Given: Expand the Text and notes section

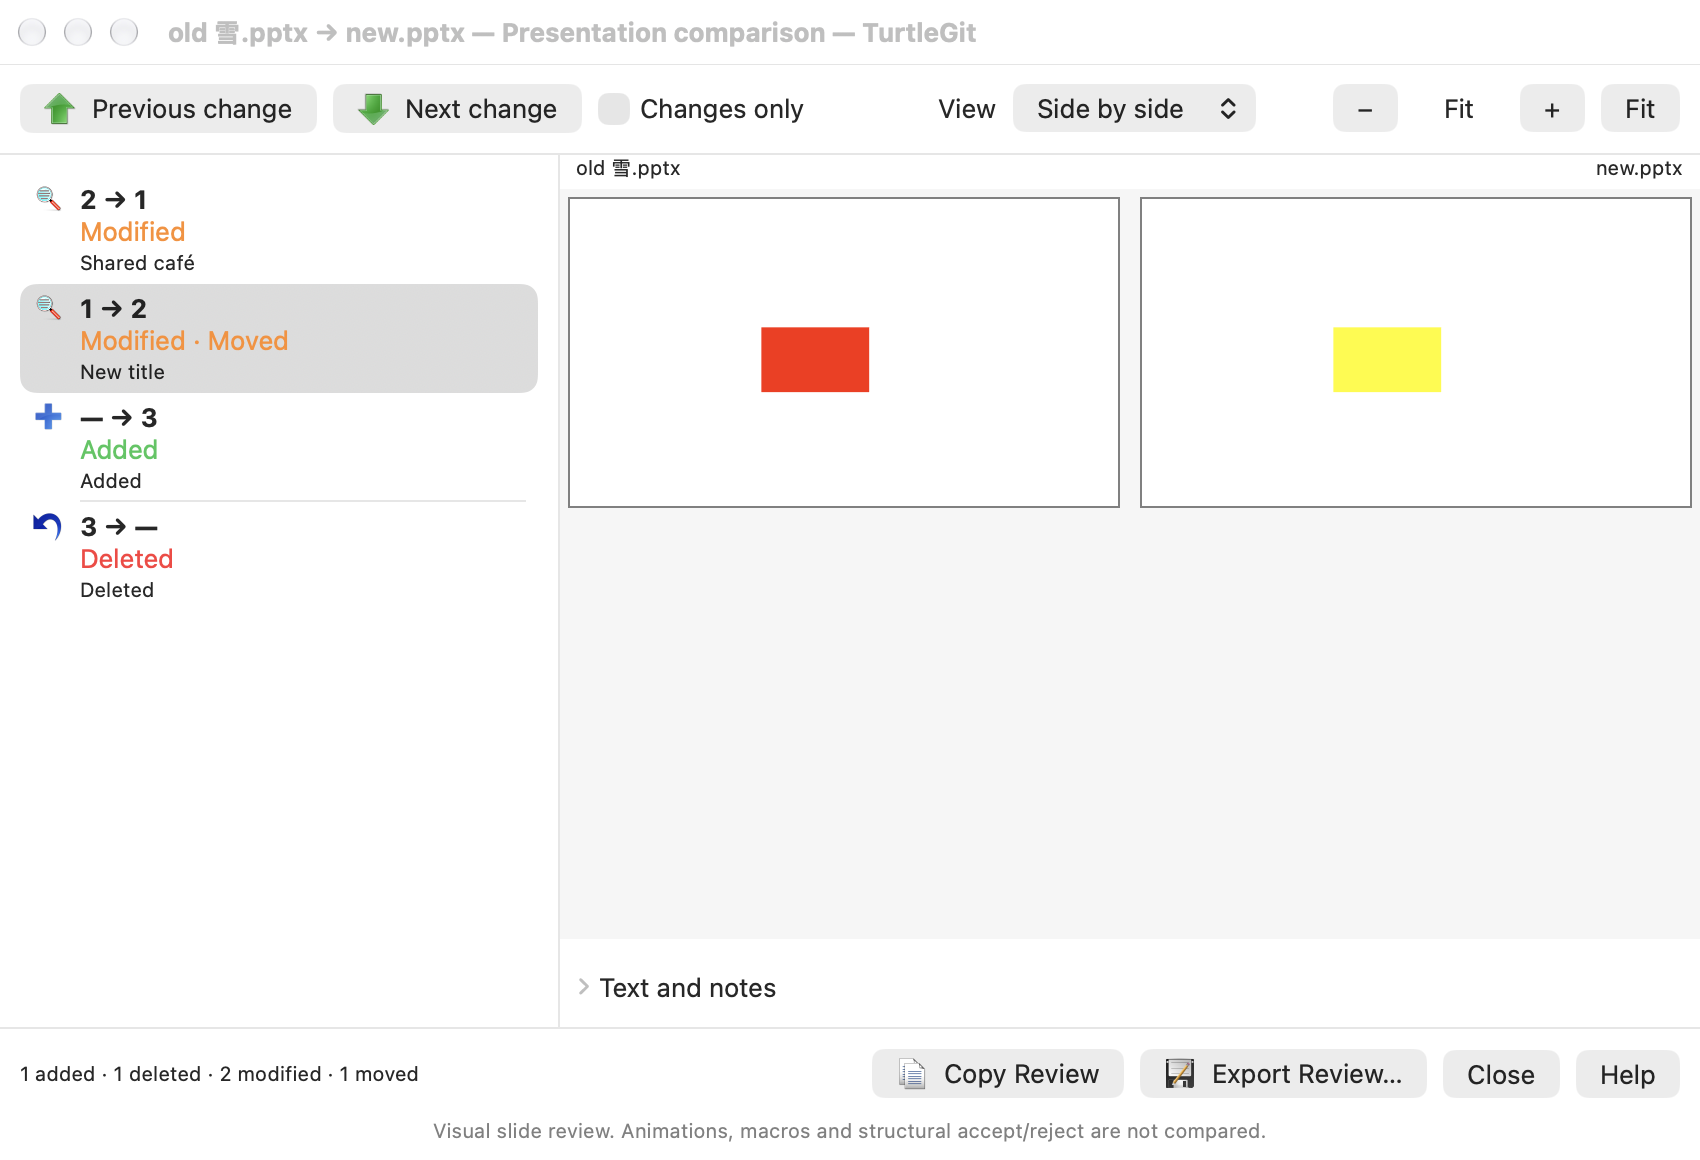Looking at the screenshot, I should tap(583, 987).
